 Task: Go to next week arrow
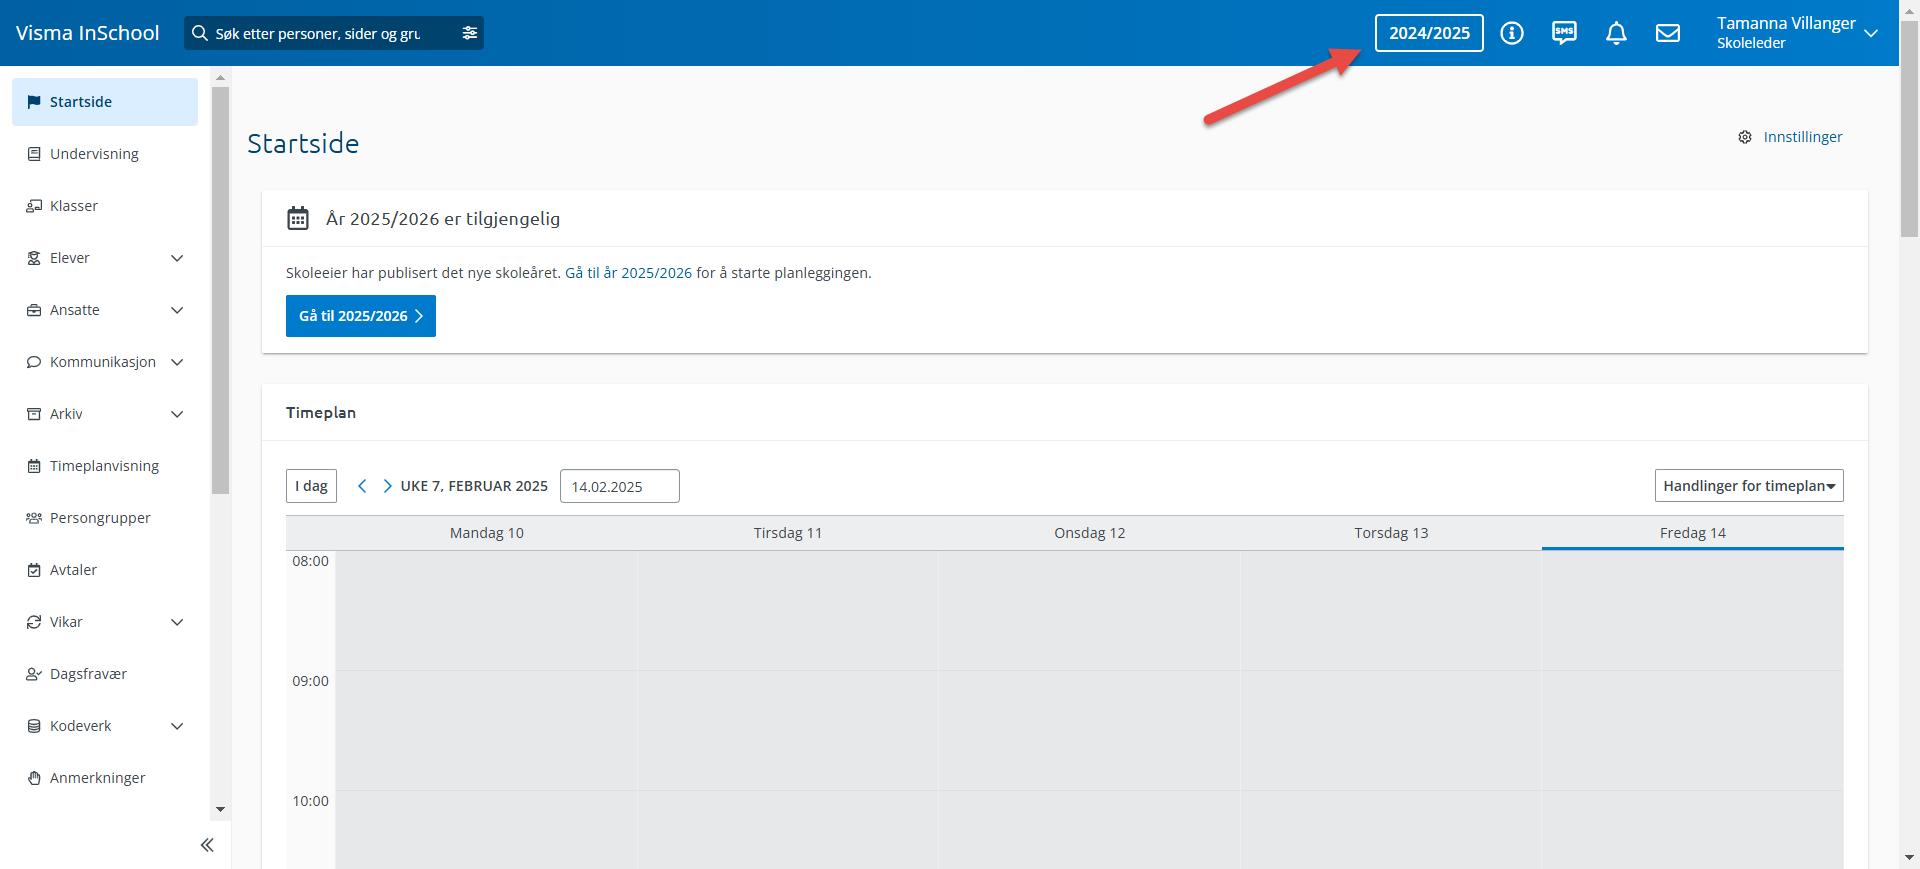pyautogui.click(x=387, y=486)
